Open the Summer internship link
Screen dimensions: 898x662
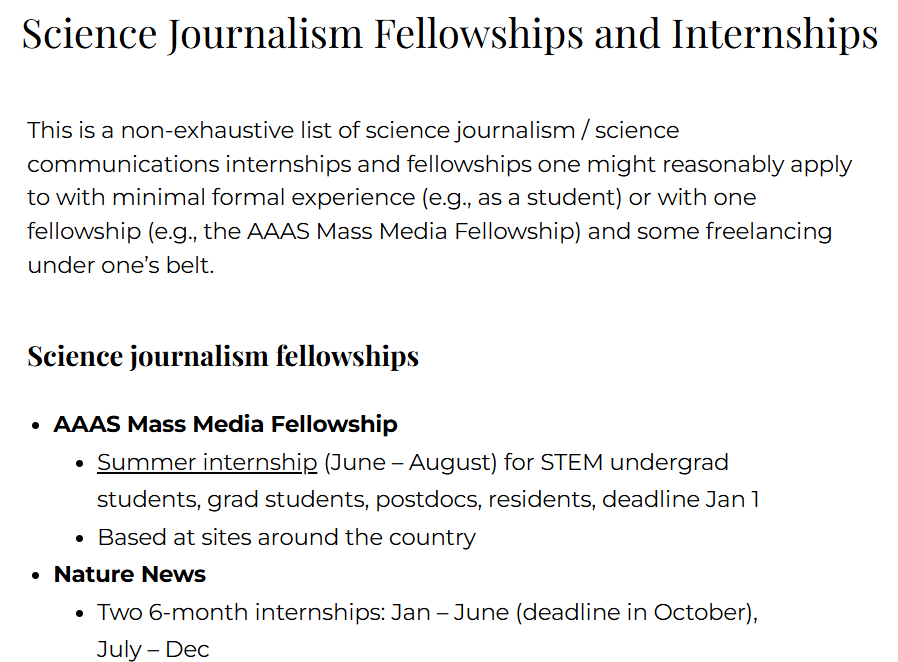[x=206, y=463]
